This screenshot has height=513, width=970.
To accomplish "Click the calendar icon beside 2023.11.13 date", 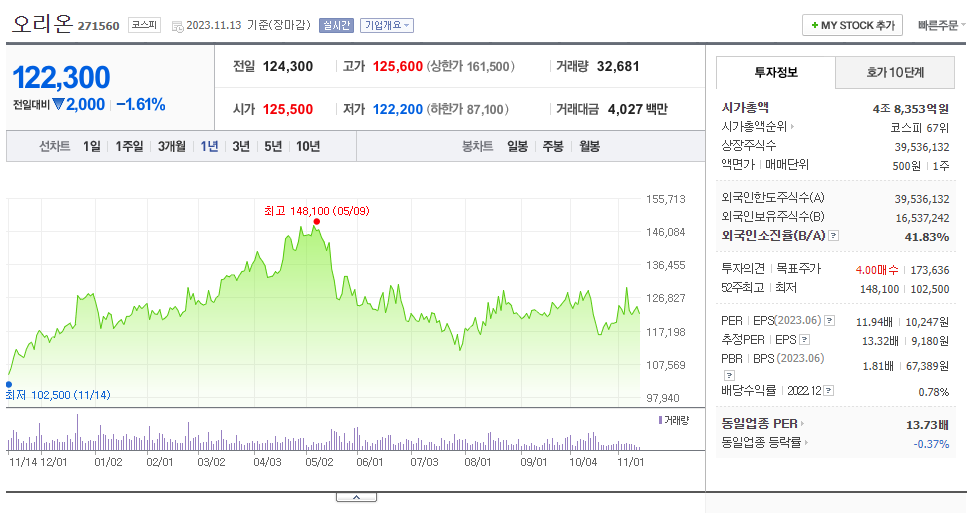I will click(x=178, y=26).
